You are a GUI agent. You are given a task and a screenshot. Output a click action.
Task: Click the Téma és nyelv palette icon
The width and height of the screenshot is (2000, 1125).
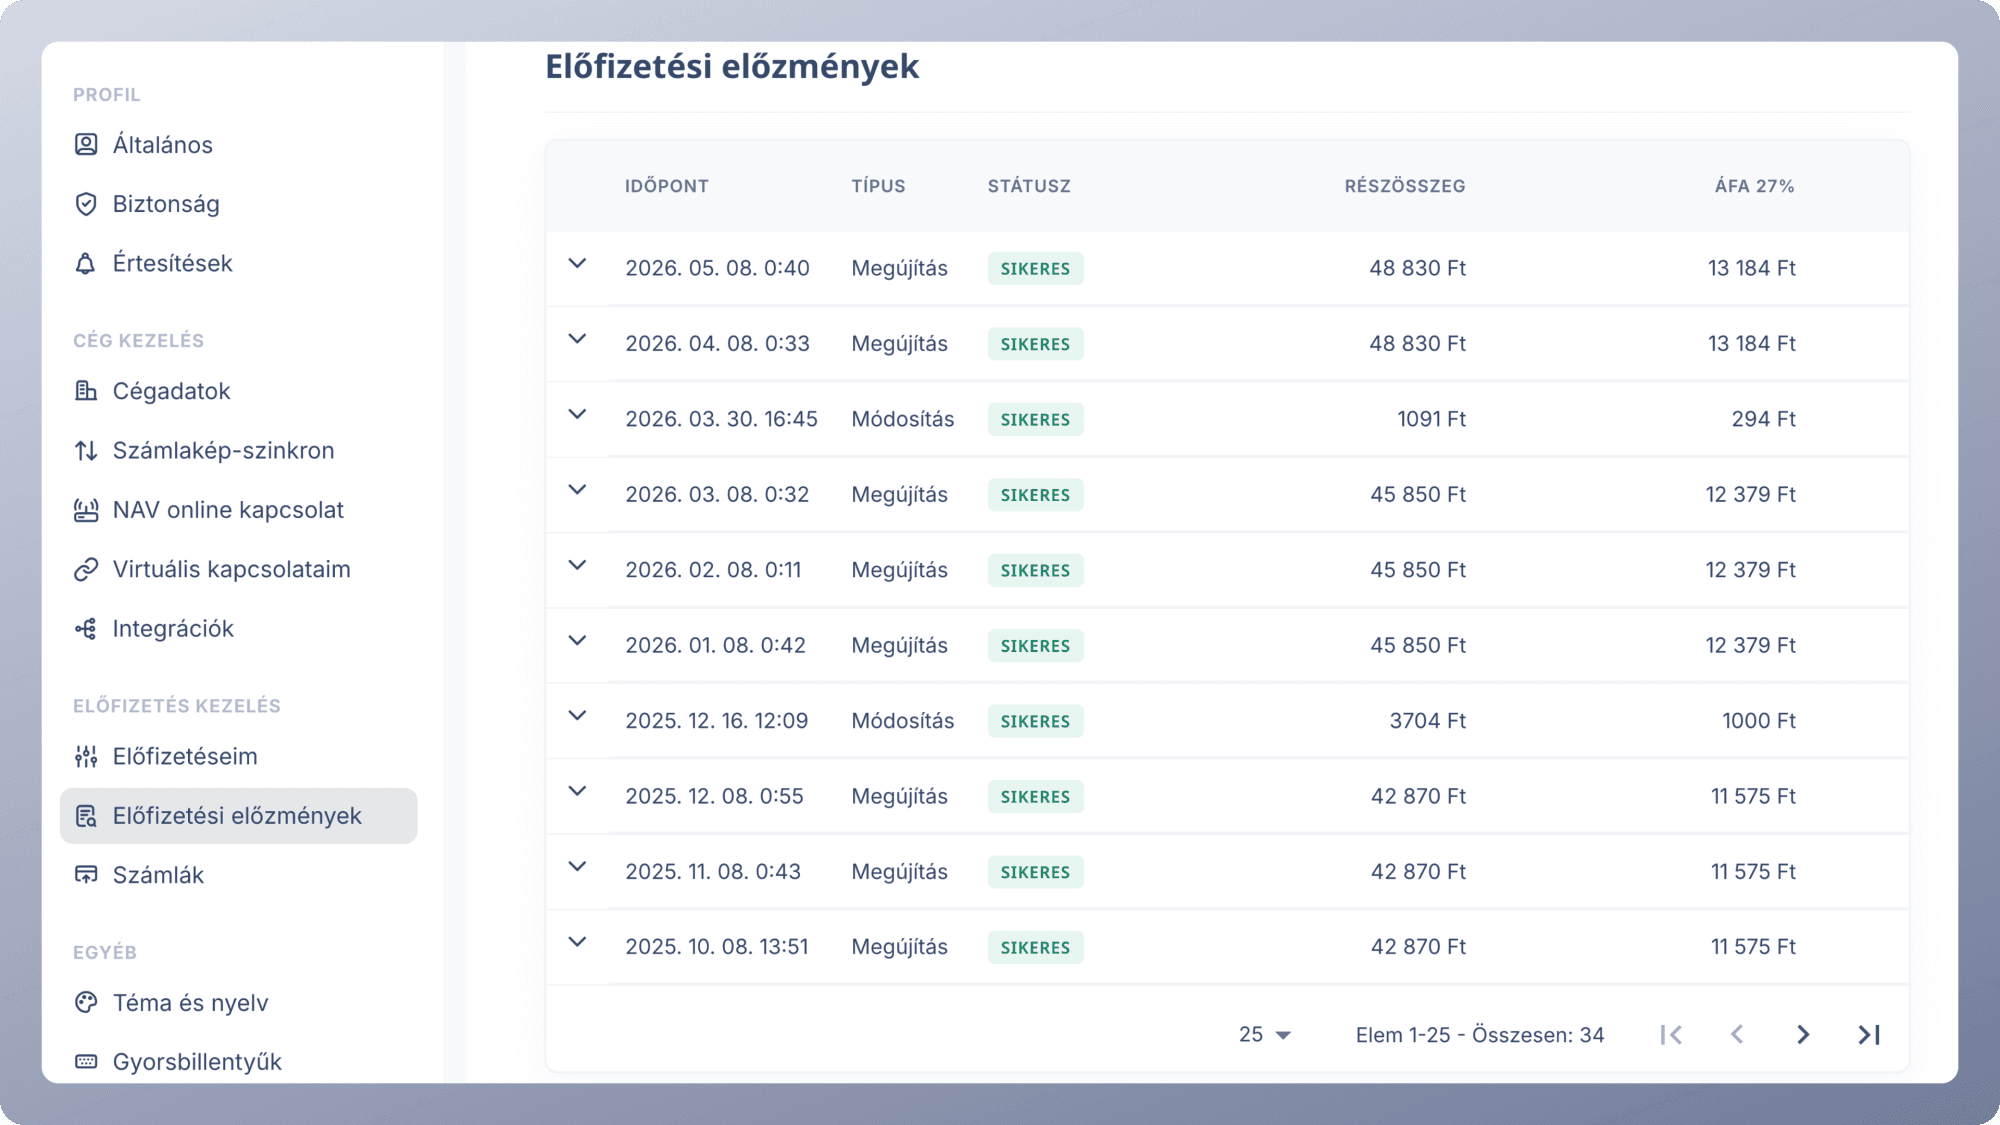point(86,1002)
